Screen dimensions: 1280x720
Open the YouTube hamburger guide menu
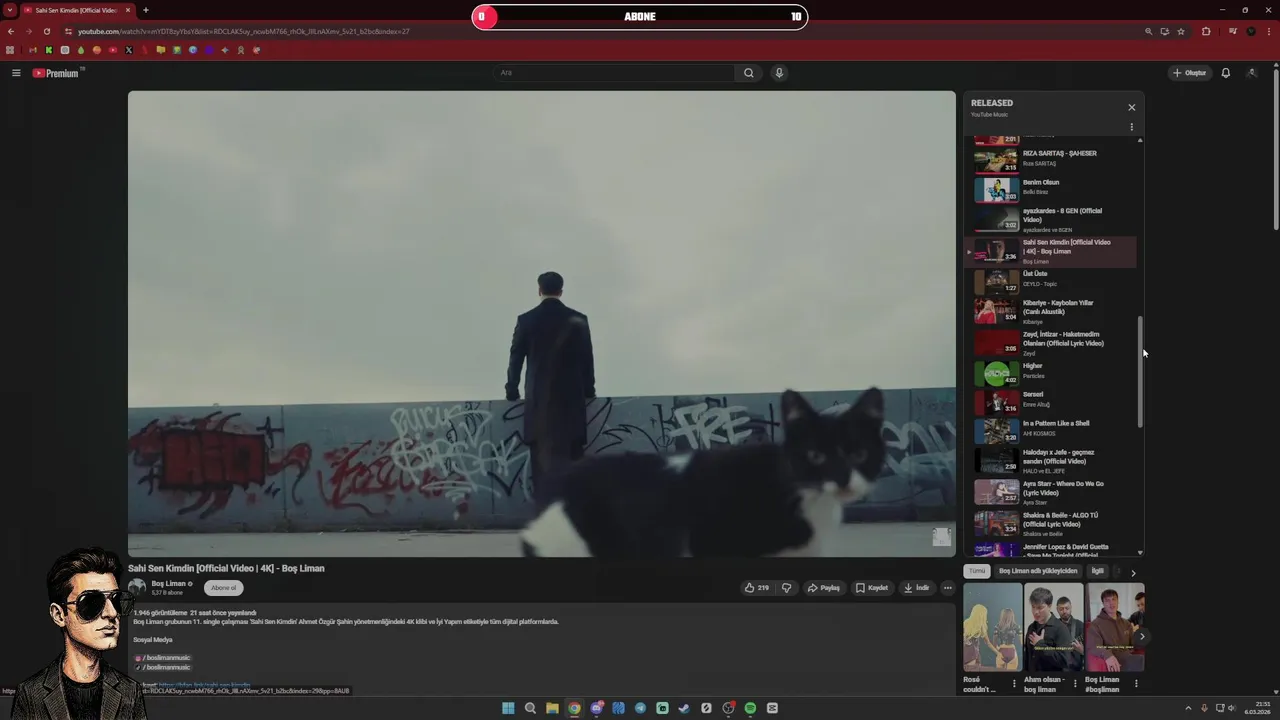pyautogui.click(x=16, y=73)
